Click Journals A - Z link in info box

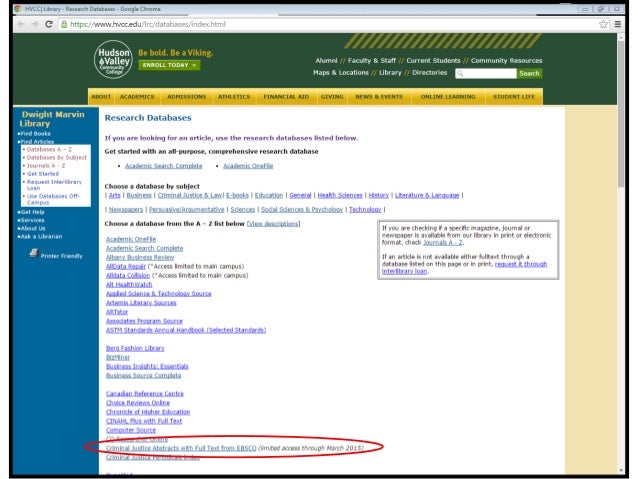443,243
